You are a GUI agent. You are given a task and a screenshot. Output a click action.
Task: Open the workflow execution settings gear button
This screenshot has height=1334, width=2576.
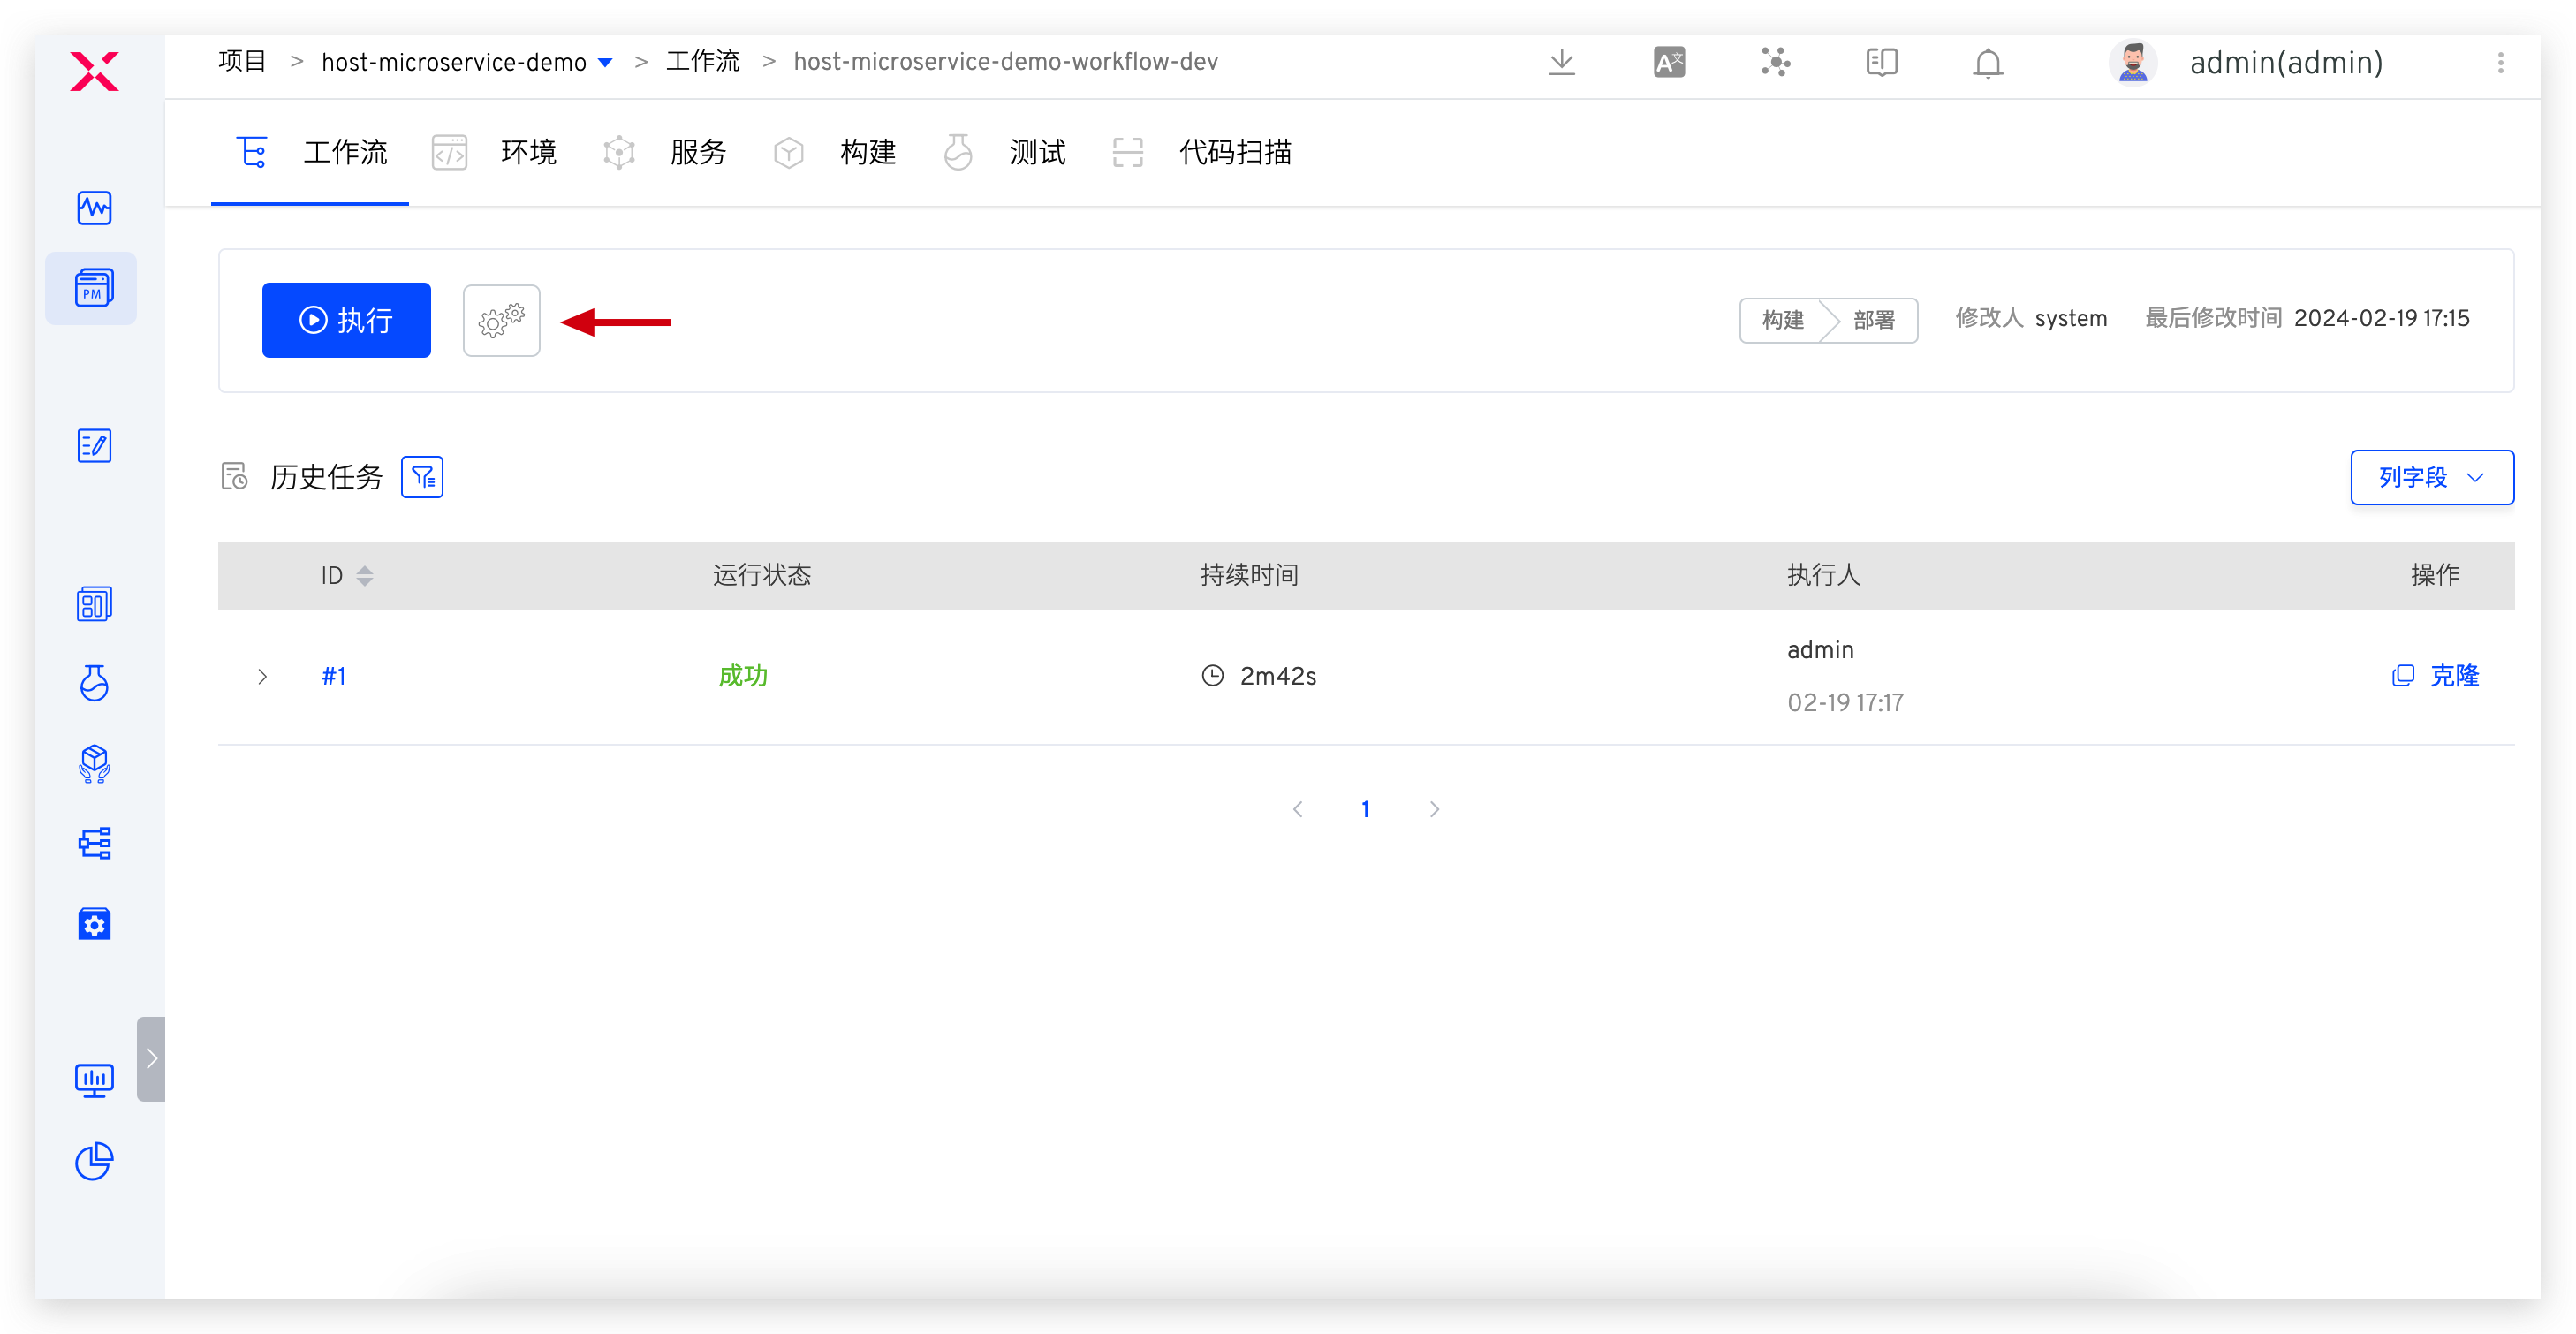(501, 320)
